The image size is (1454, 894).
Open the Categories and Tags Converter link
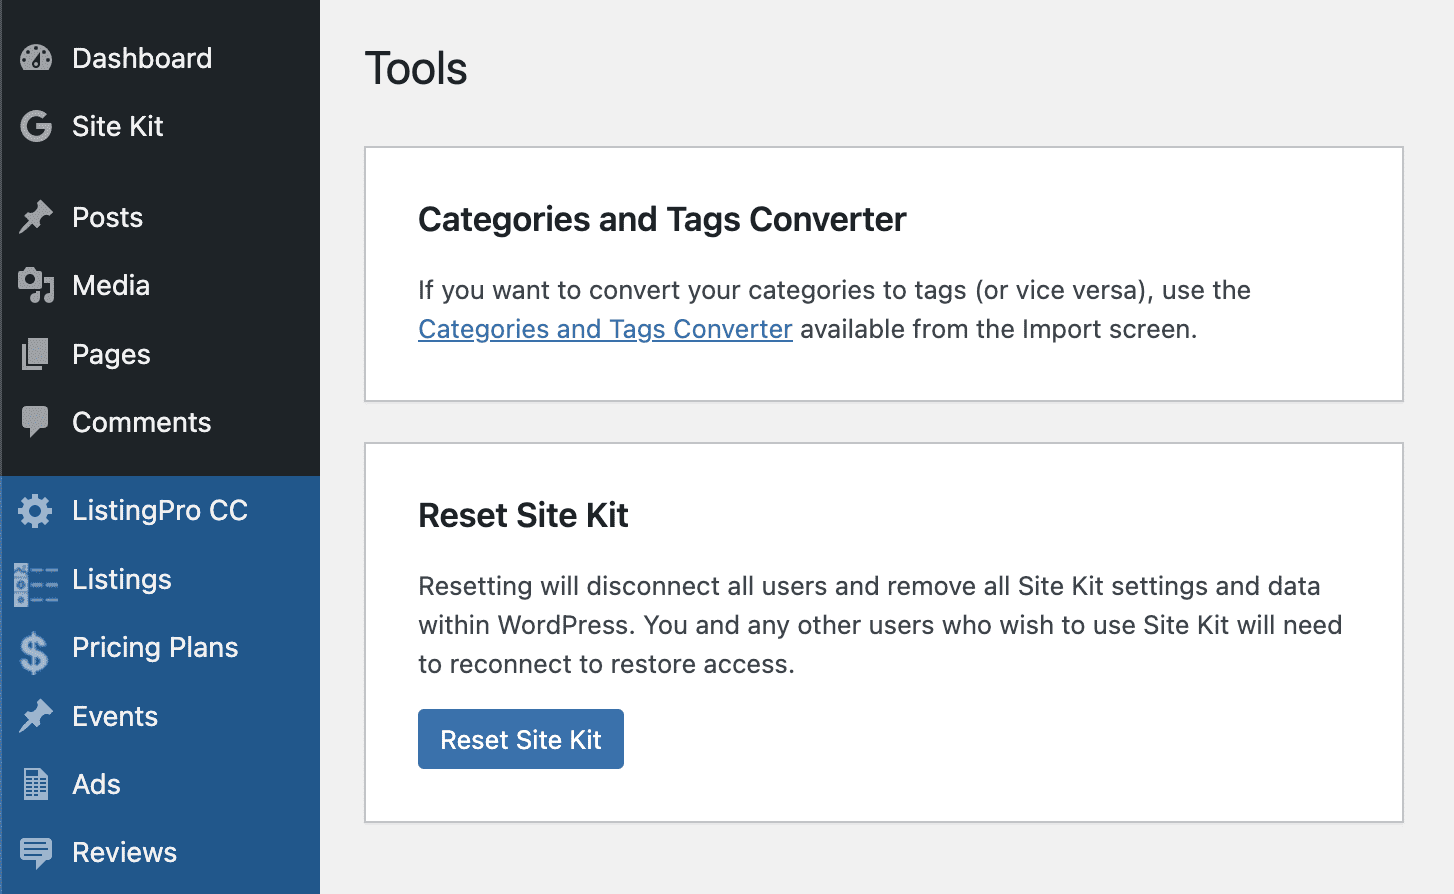605,329
